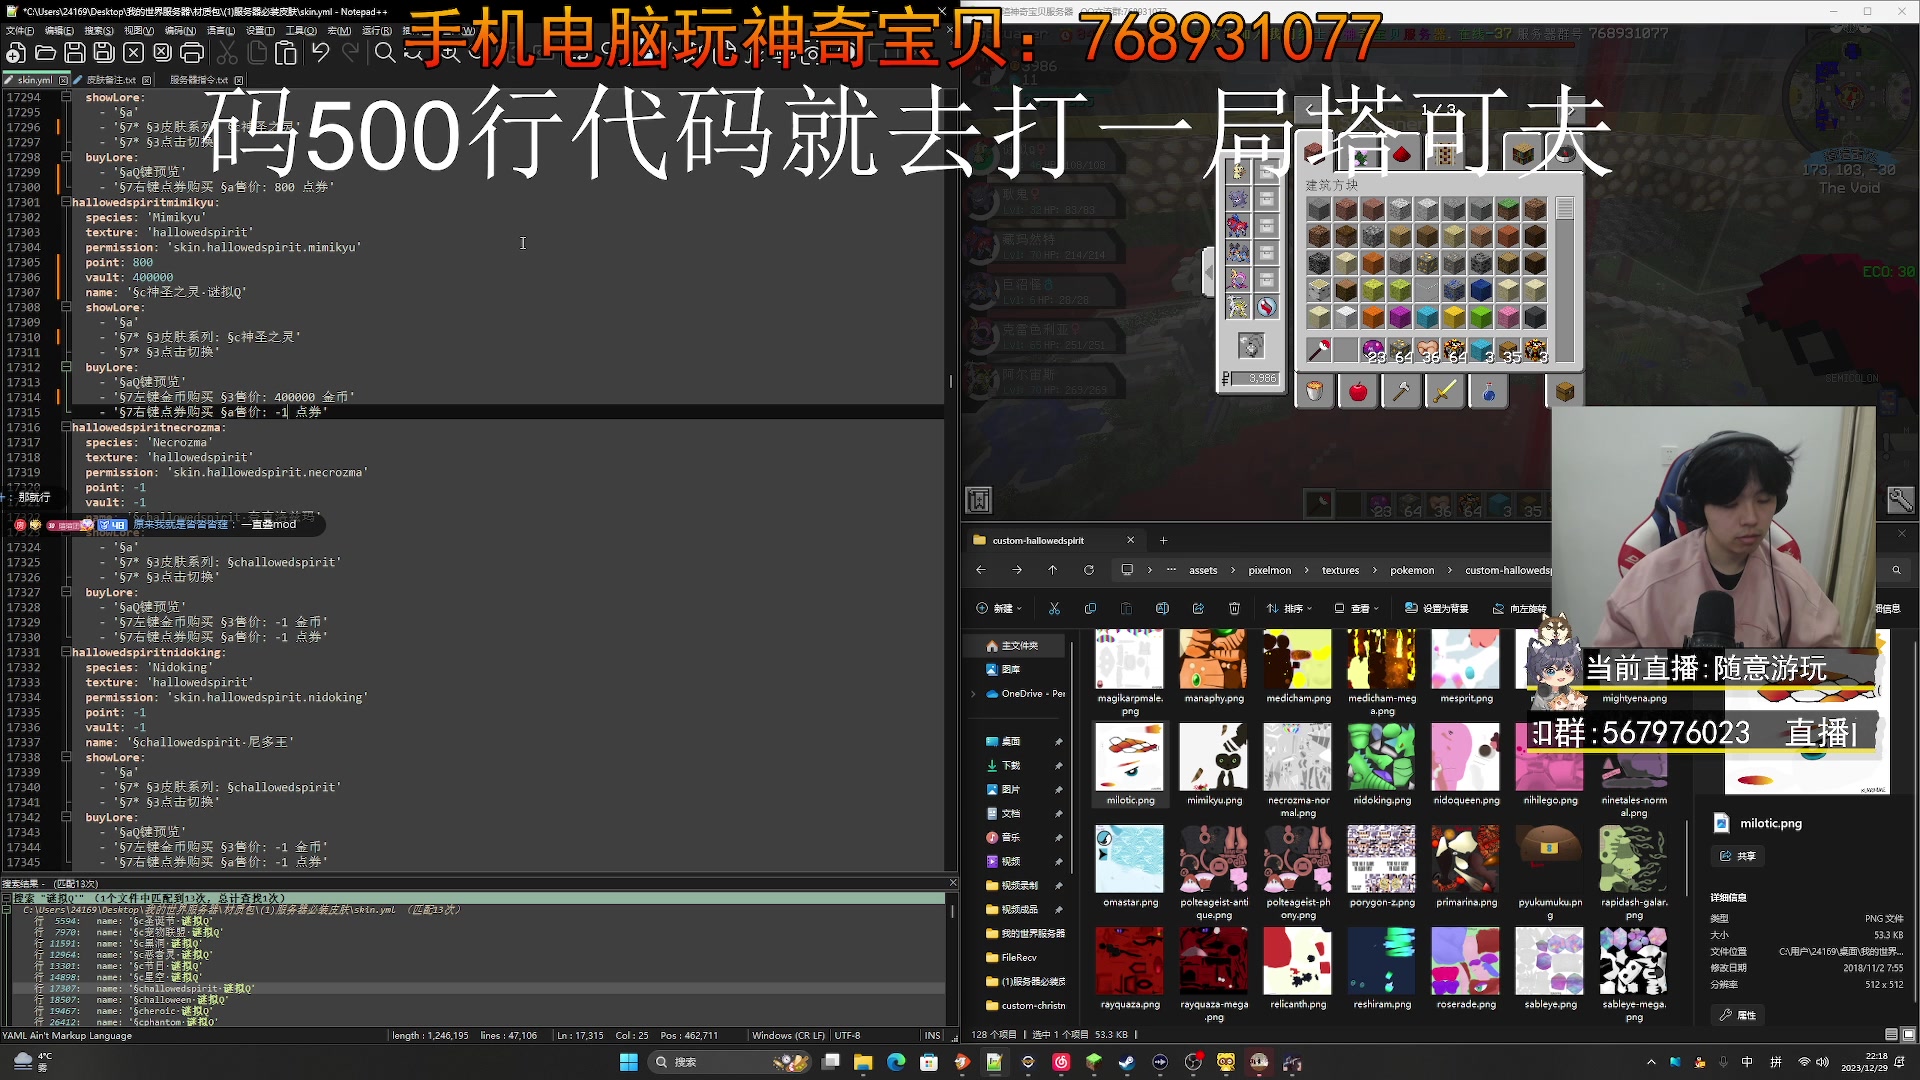Open the 查看 view dropdown in File Explorer

click(1356, 608)
